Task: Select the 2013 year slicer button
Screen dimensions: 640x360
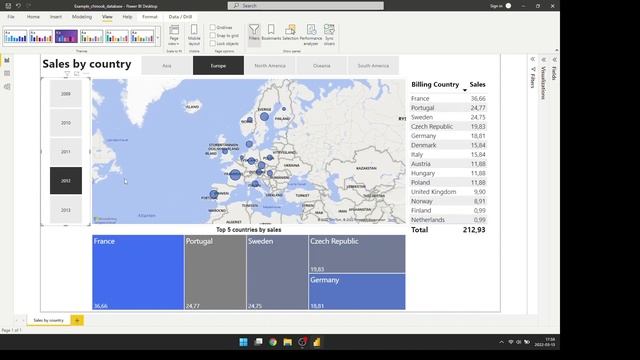Action: click(x=66, y=210)
